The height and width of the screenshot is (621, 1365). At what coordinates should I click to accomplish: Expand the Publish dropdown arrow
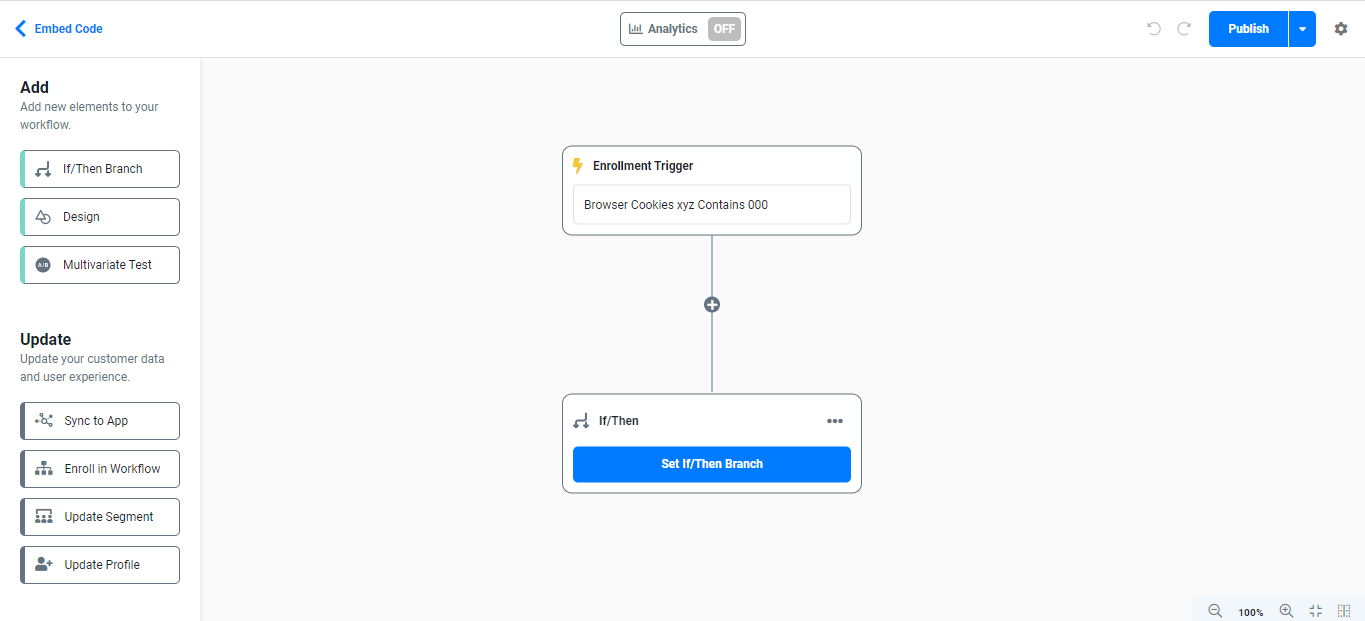pos(1302,29)
